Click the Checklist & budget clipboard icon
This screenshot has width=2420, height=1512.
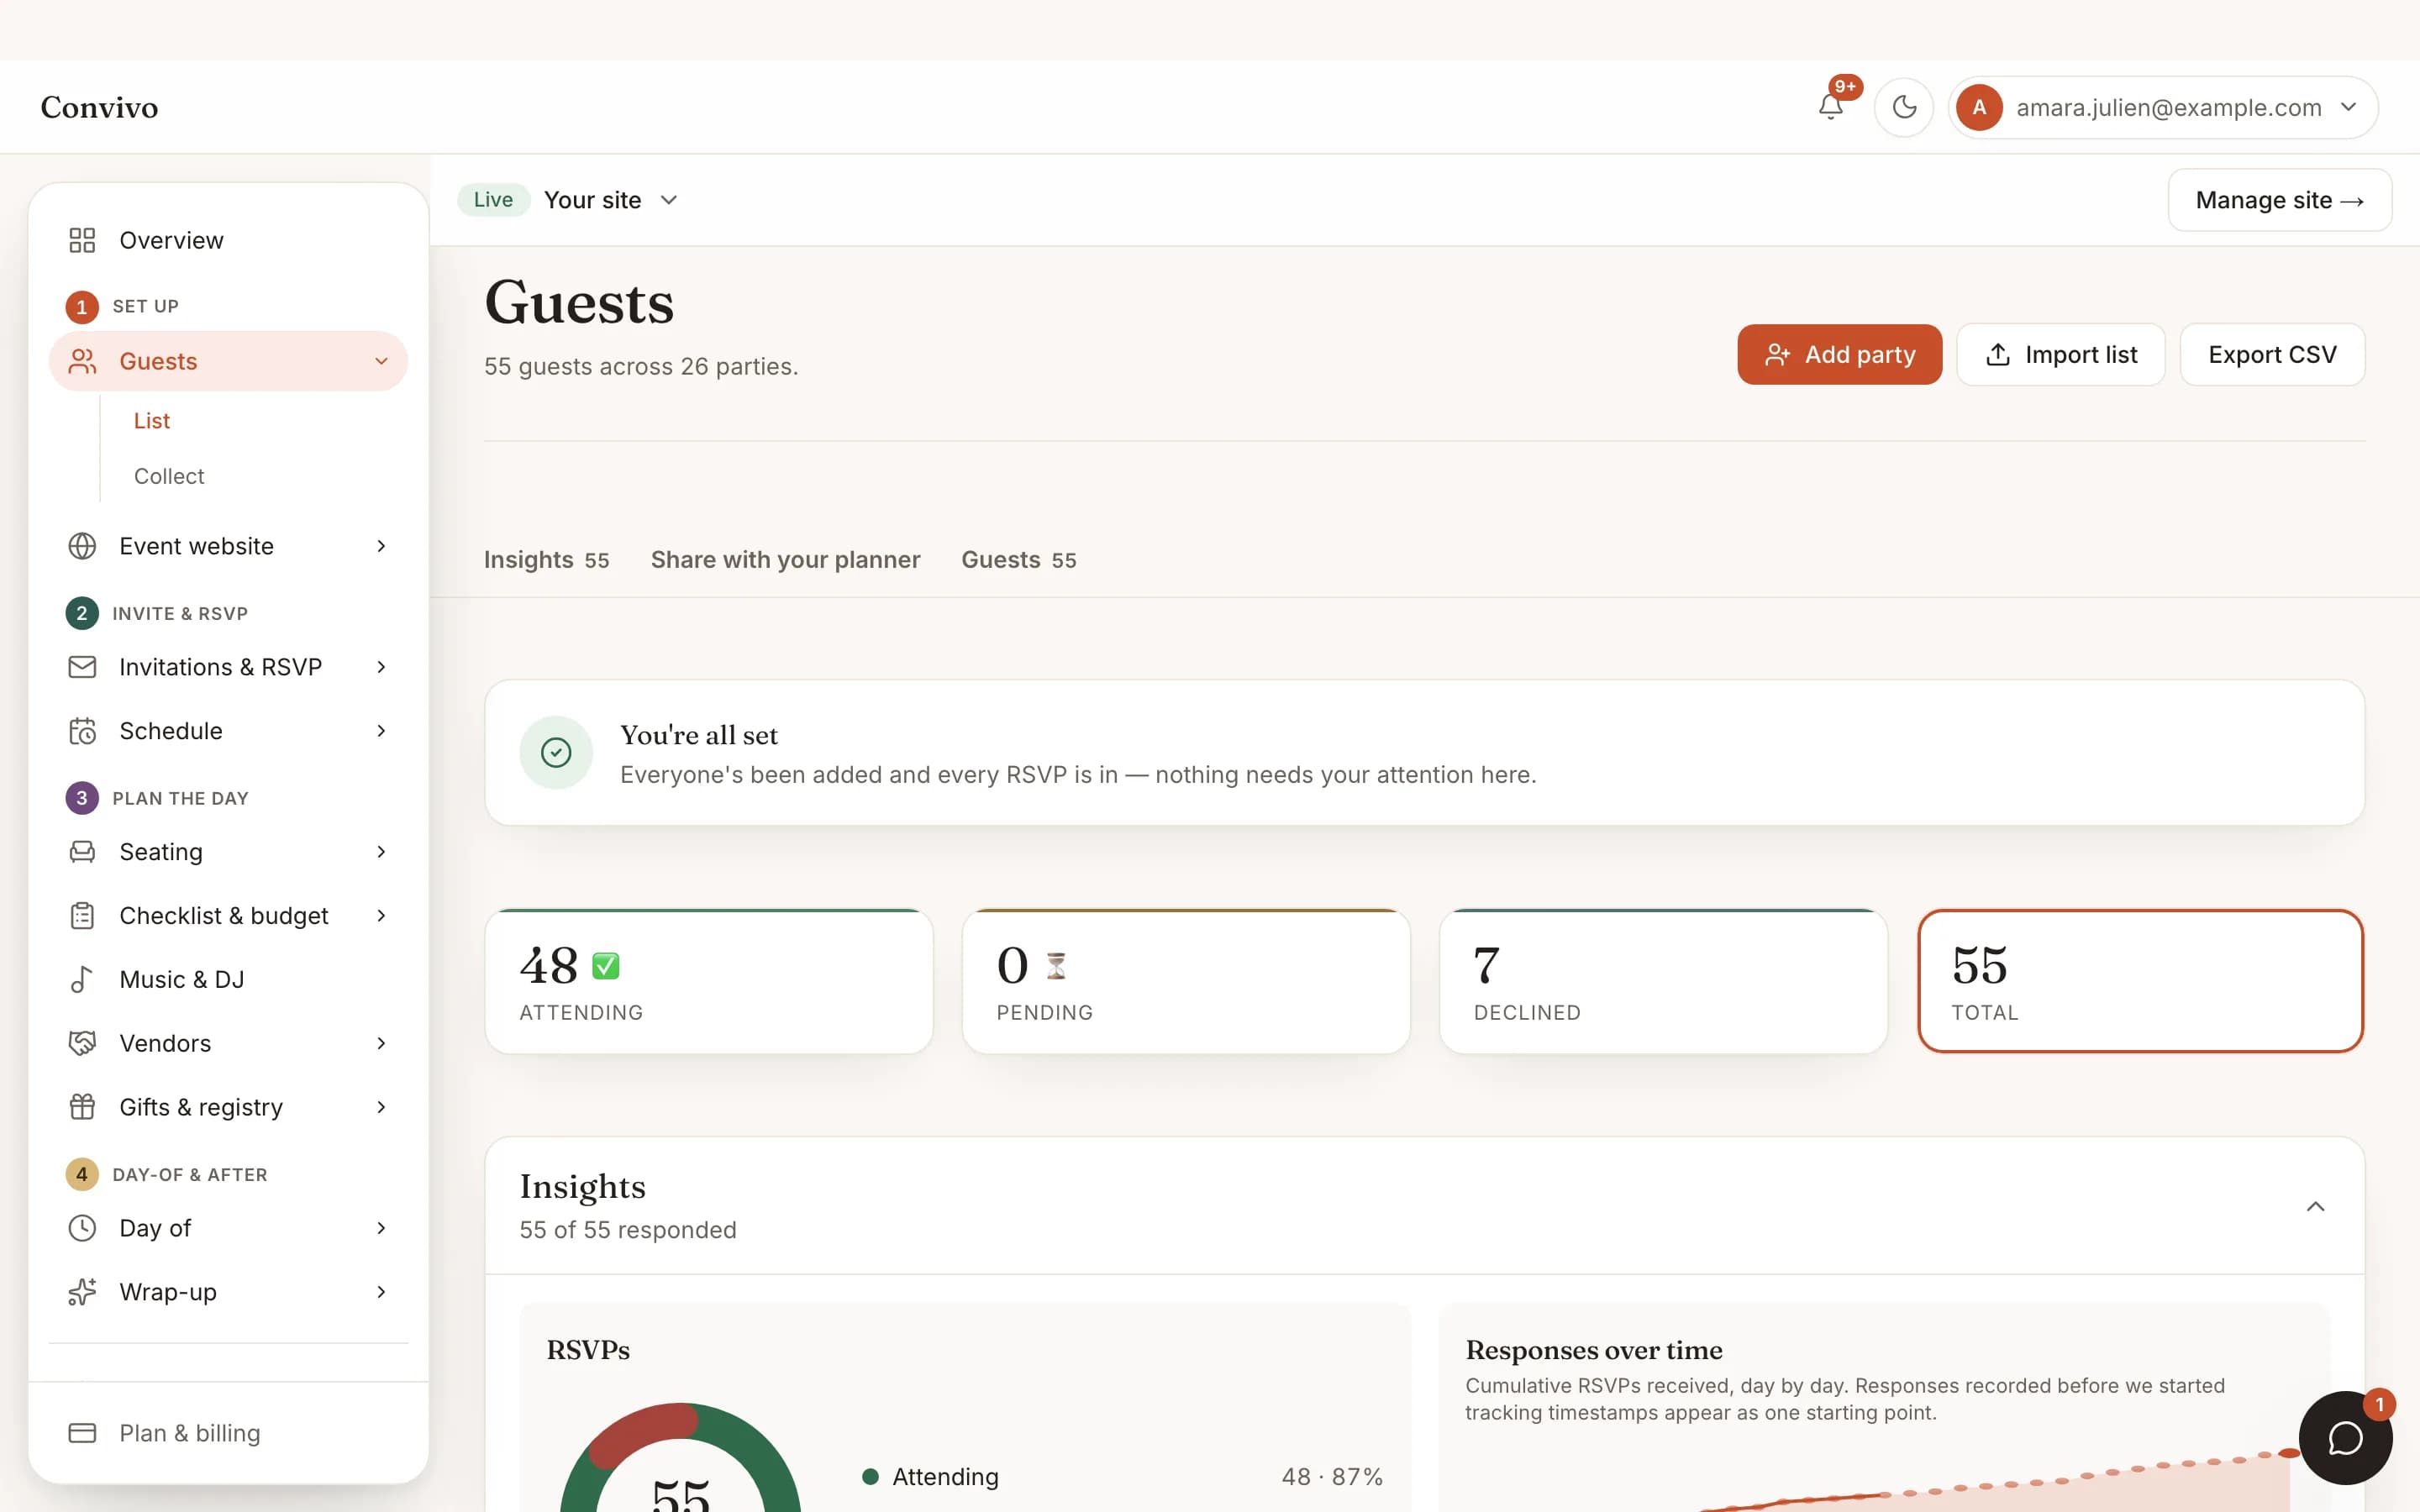pyautogui.click(x=82, y=916)
